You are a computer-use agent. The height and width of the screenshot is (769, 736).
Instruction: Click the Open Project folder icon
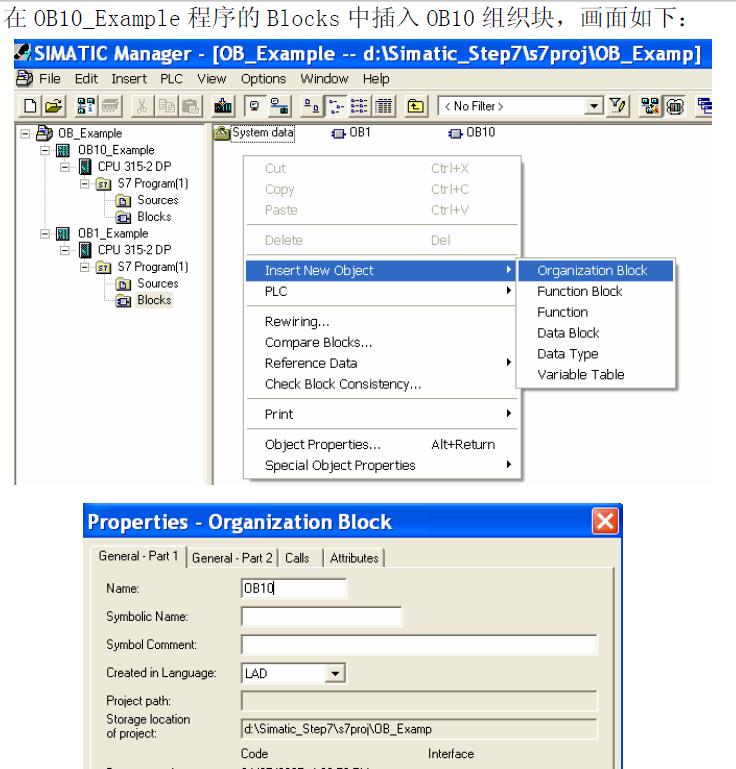[53, 106]
